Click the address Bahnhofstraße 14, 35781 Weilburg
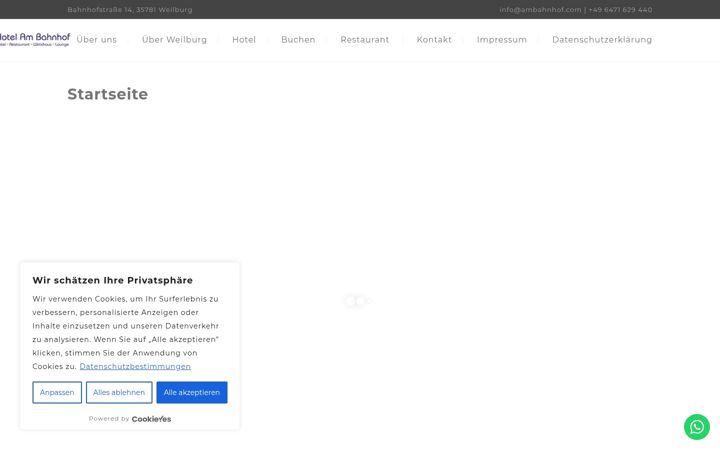 (x=130, y=10)
